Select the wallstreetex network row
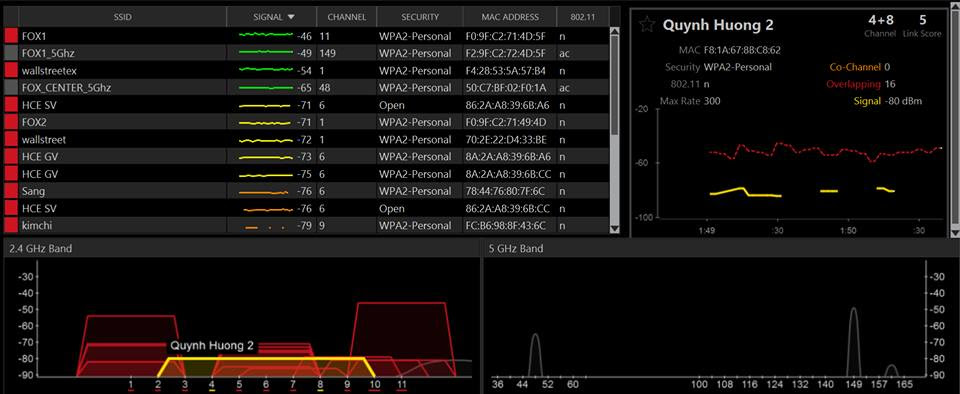 (307, 70)
